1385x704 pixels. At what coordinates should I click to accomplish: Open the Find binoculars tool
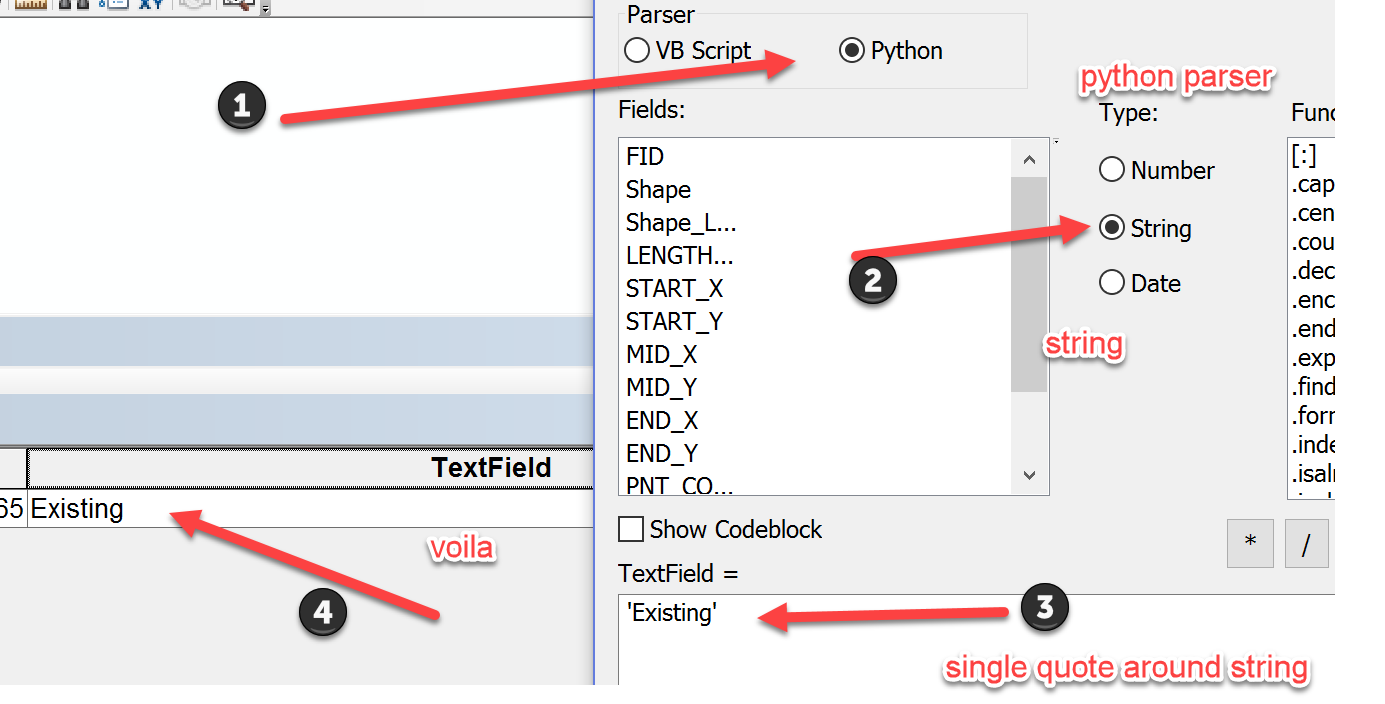[73, 5]
